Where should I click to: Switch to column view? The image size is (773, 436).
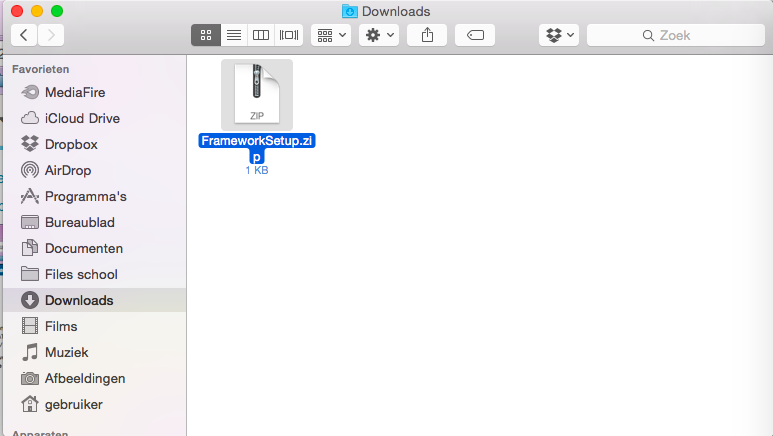click(x=261, y=35)
